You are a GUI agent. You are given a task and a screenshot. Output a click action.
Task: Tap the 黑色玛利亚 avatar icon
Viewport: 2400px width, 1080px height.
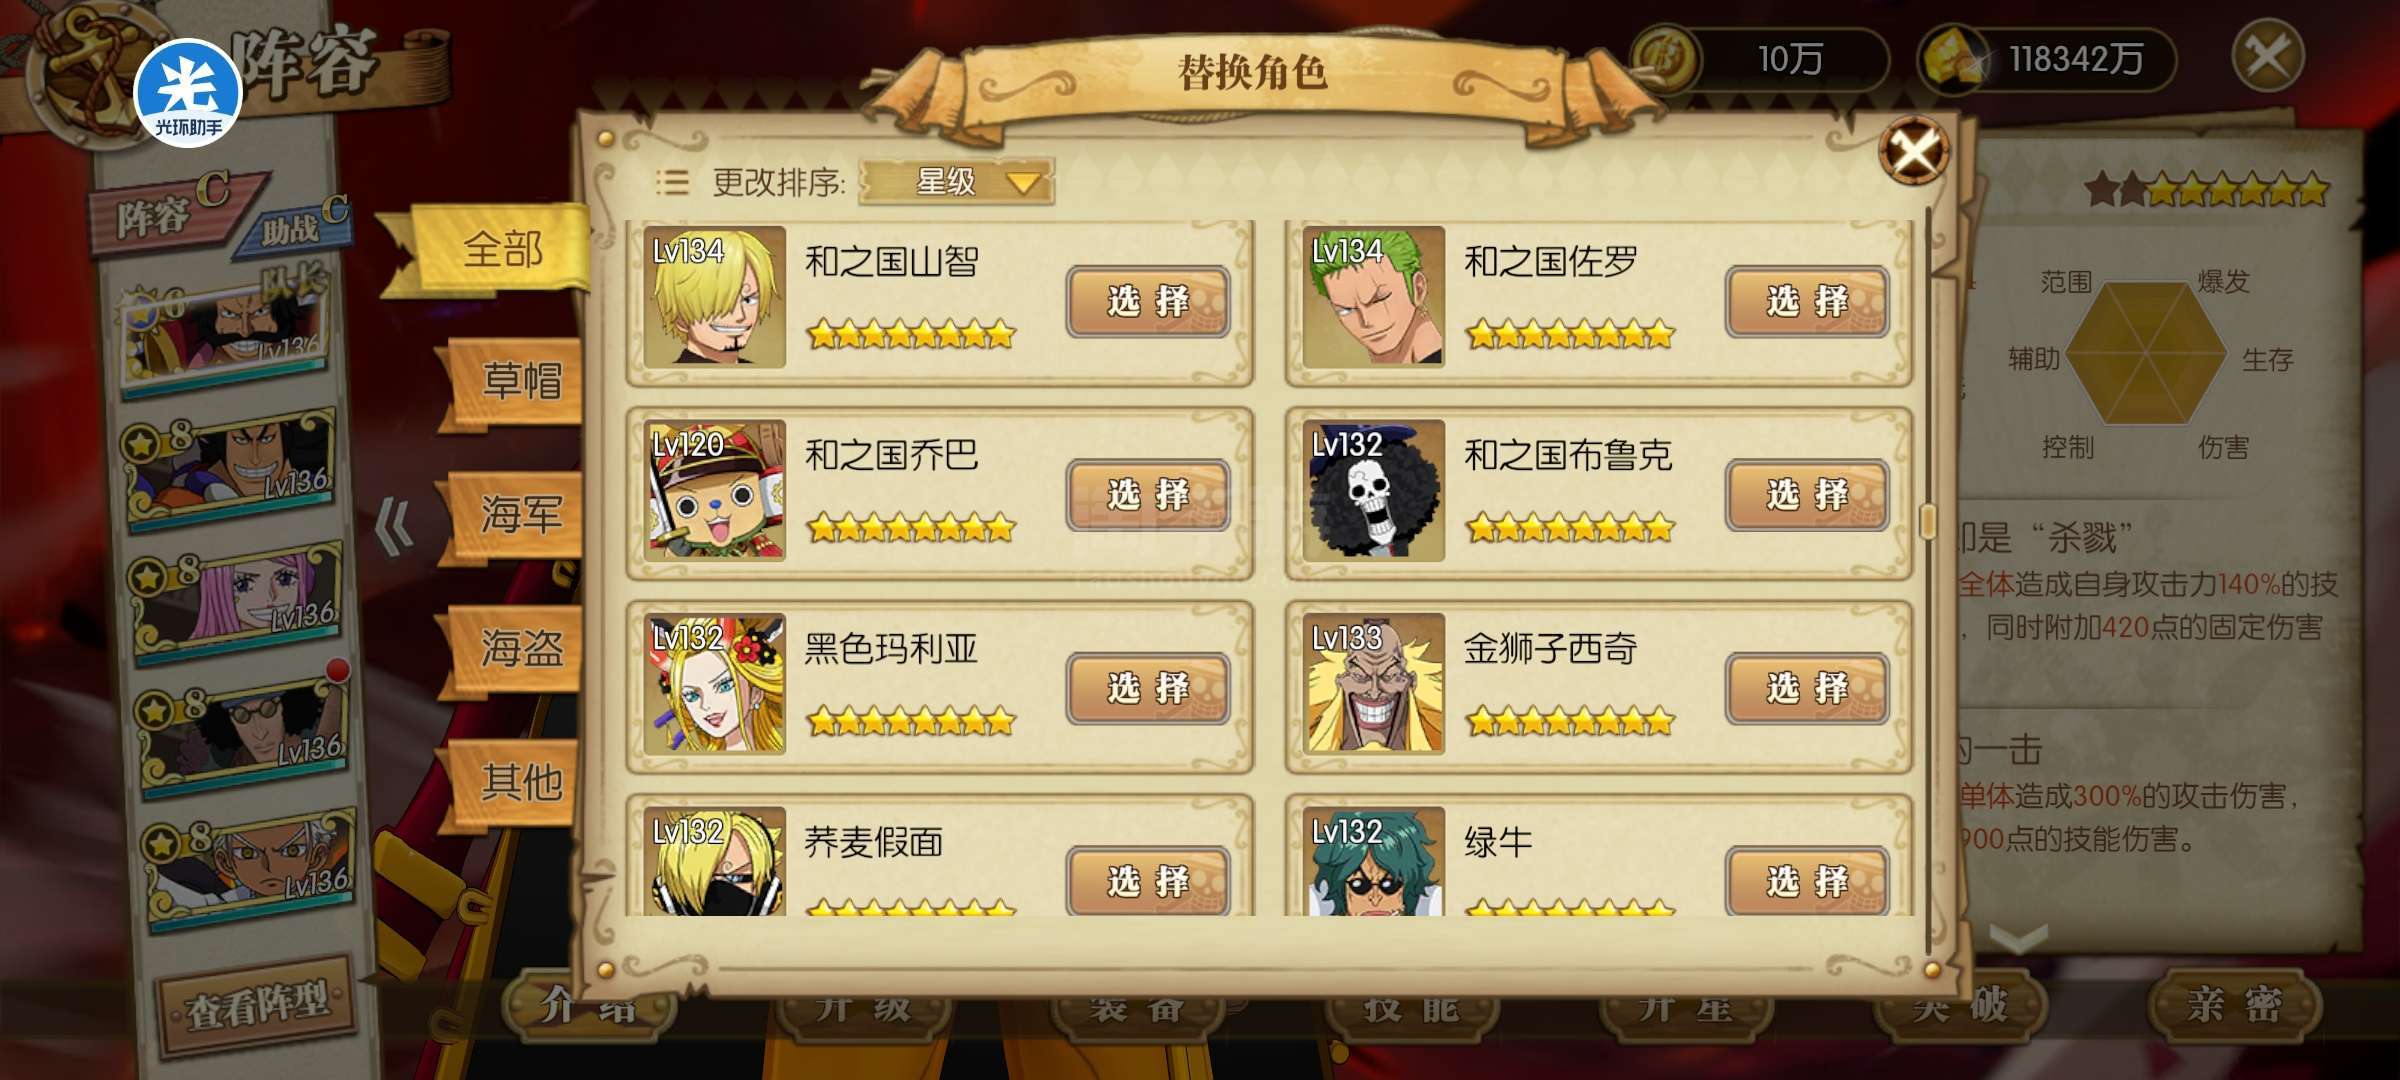(714, 684)
